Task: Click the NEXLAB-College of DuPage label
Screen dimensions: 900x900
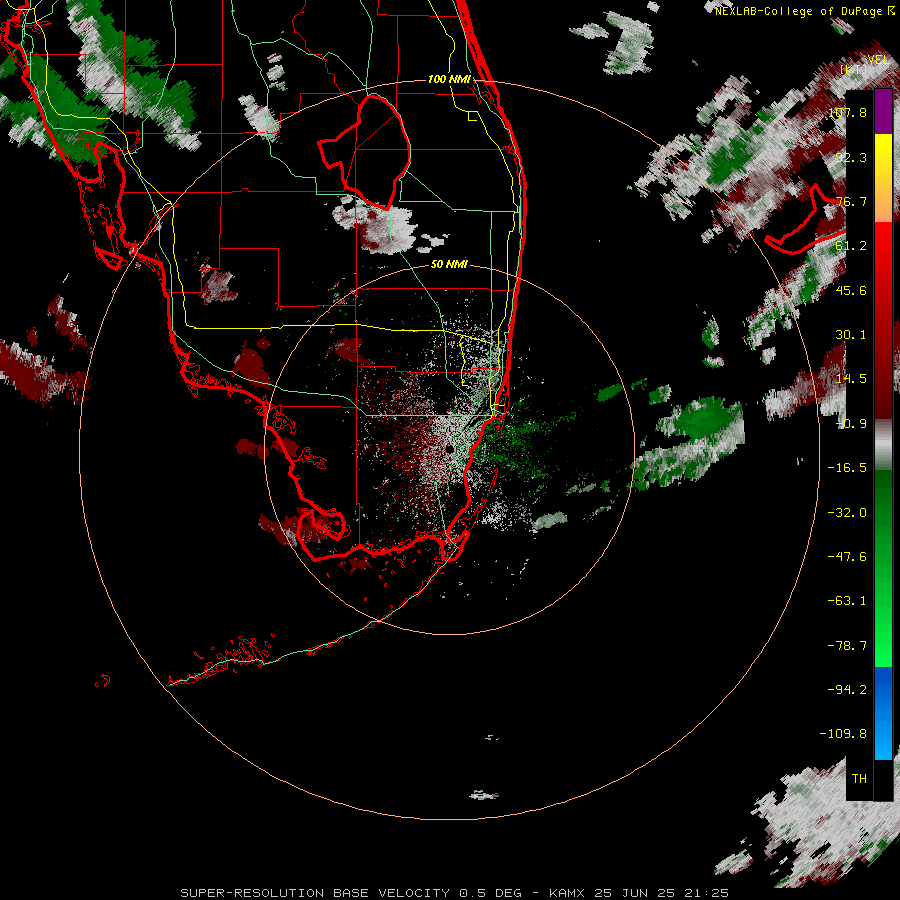Action: pos(805,11)
